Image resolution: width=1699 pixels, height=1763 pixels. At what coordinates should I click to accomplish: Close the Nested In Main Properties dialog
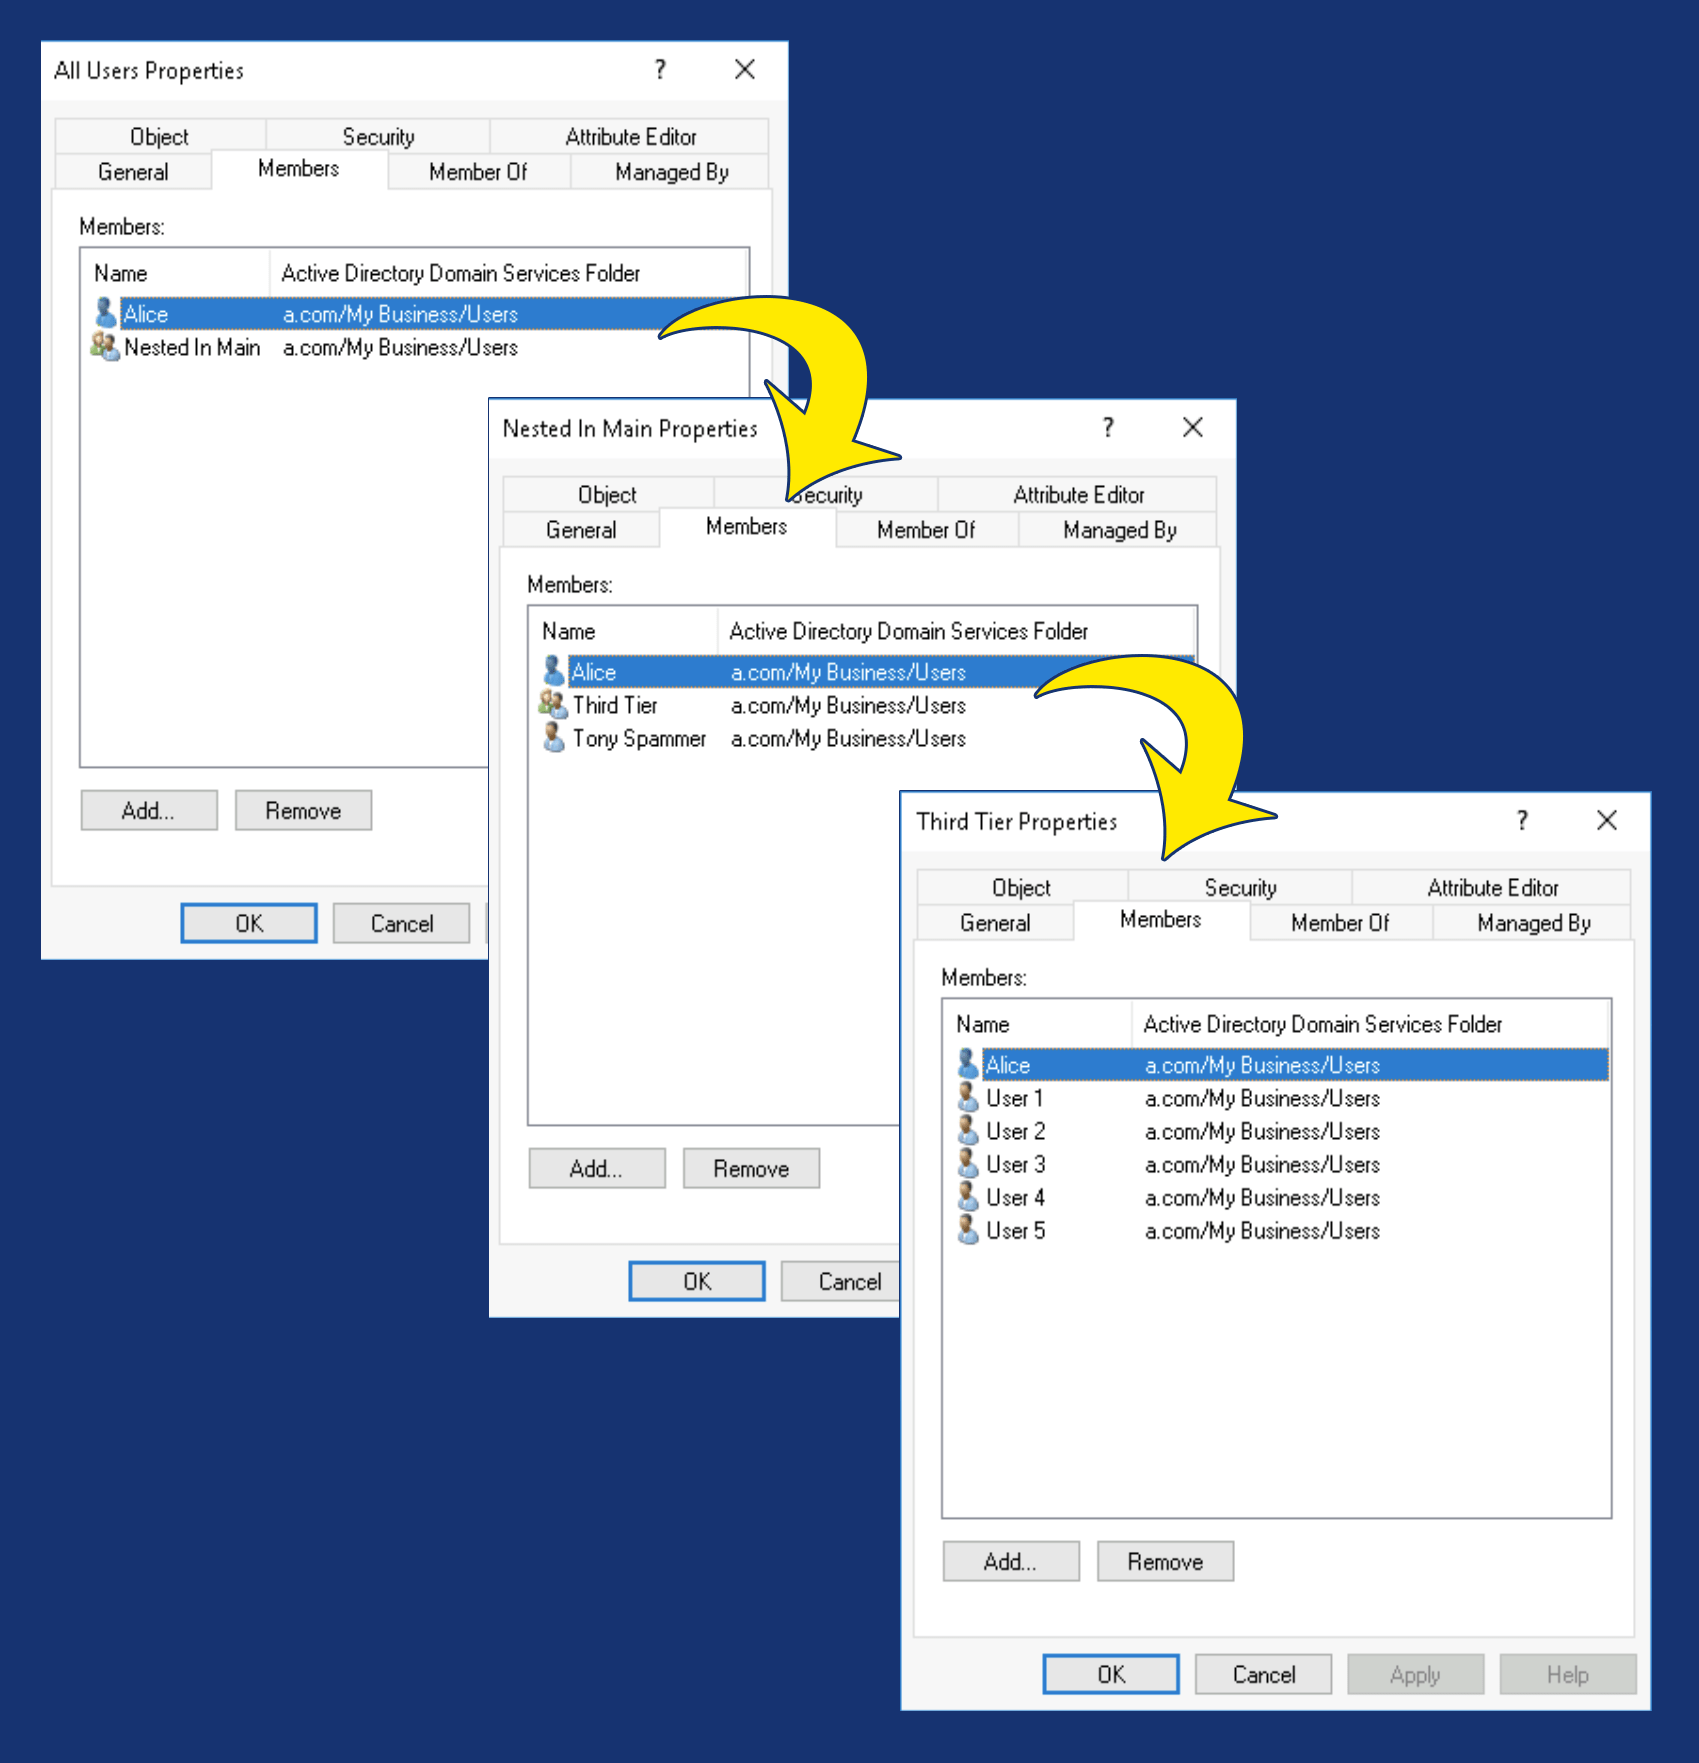pyautogui.click(x=1192, y=428)
